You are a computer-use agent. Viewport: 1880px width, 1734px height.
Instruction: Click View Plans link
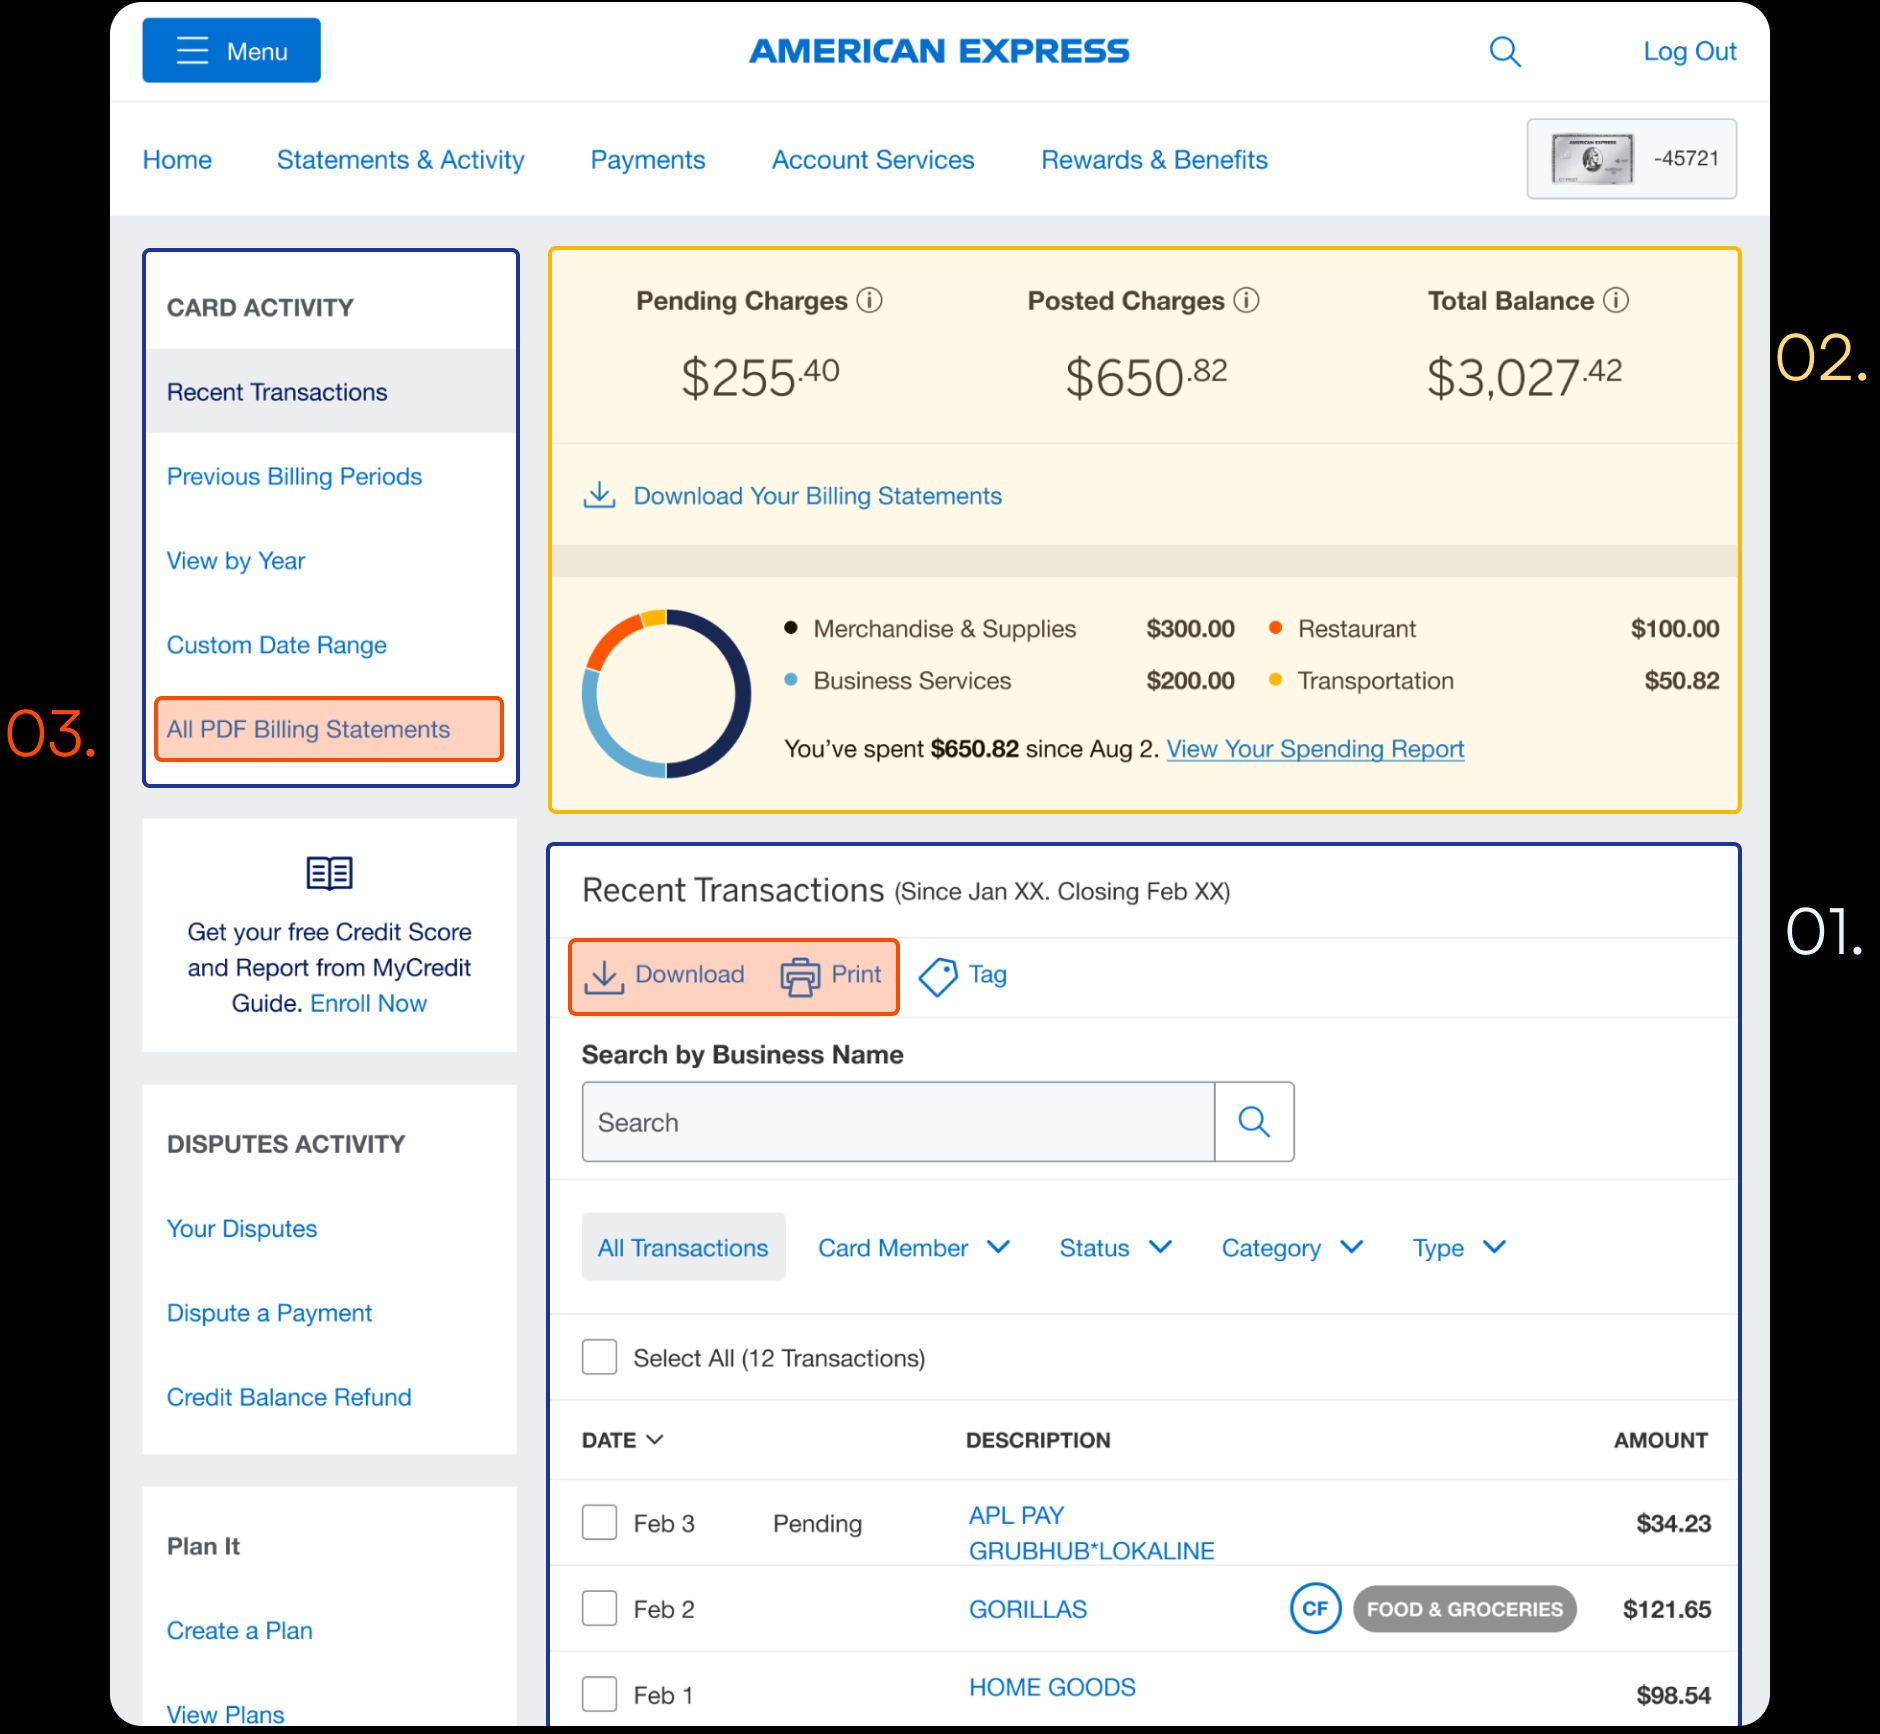tap(225, 1714)
